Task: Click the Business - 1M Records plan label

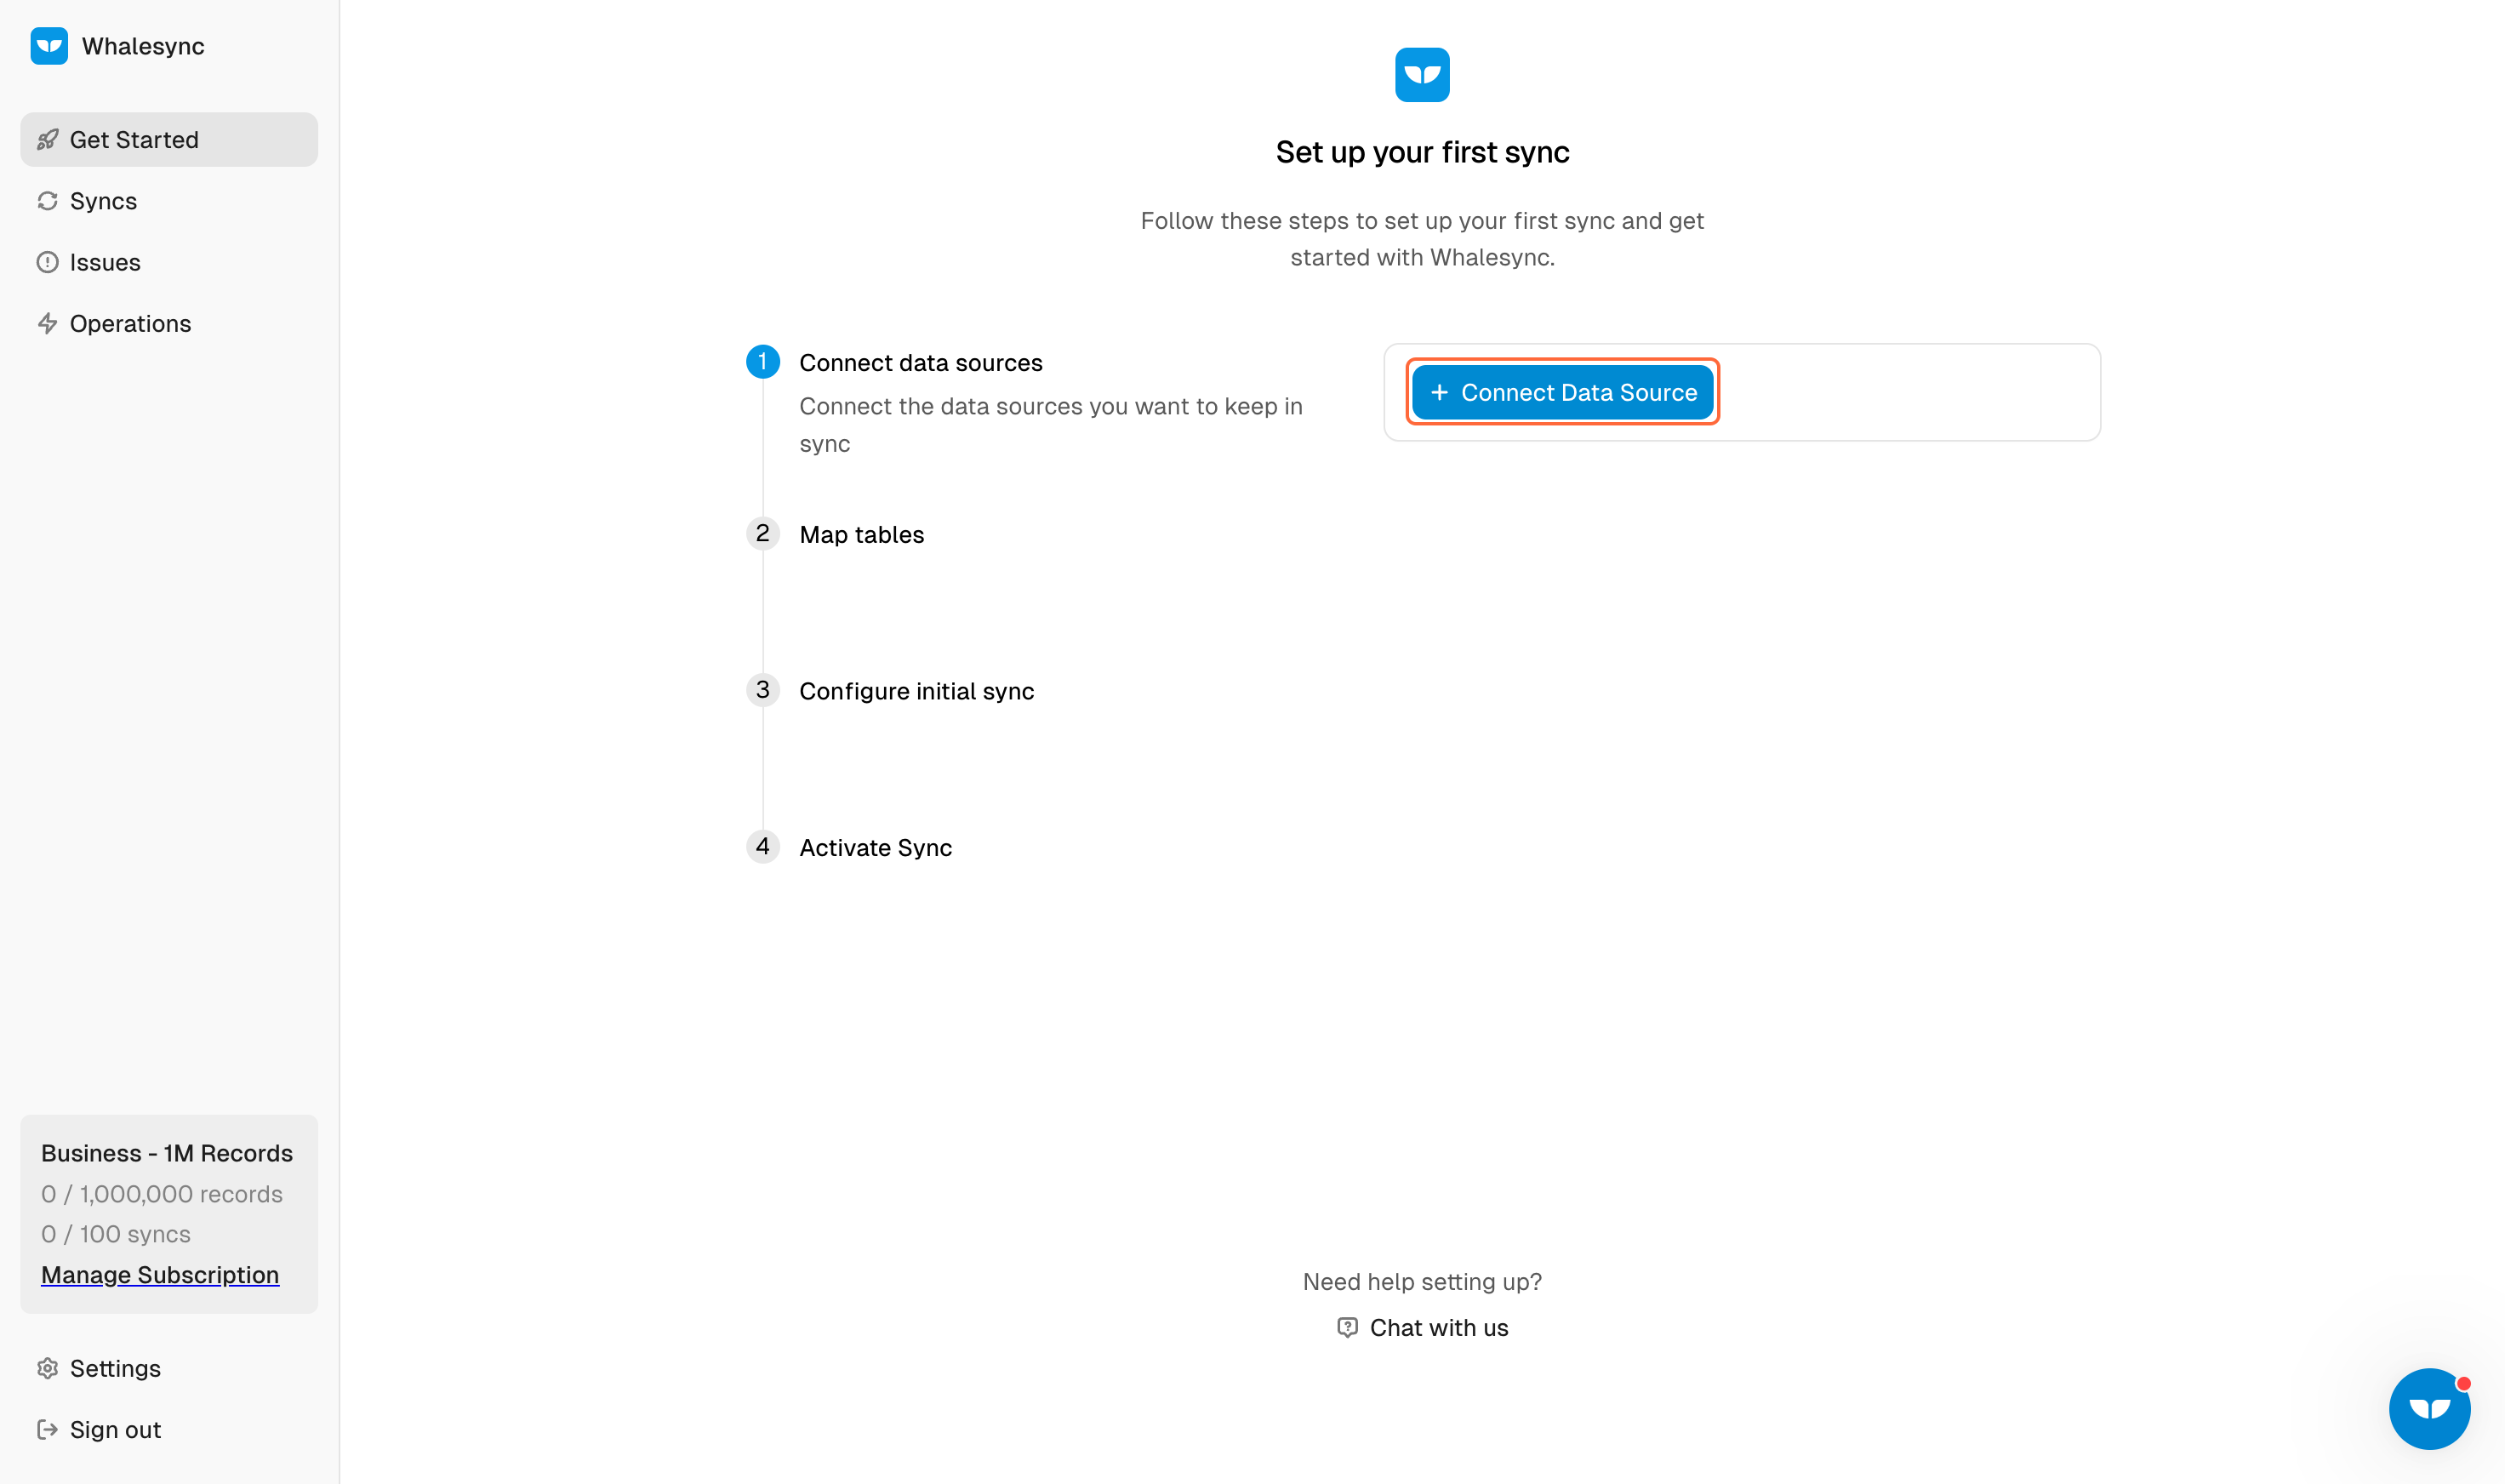Action: [167, 1153]
